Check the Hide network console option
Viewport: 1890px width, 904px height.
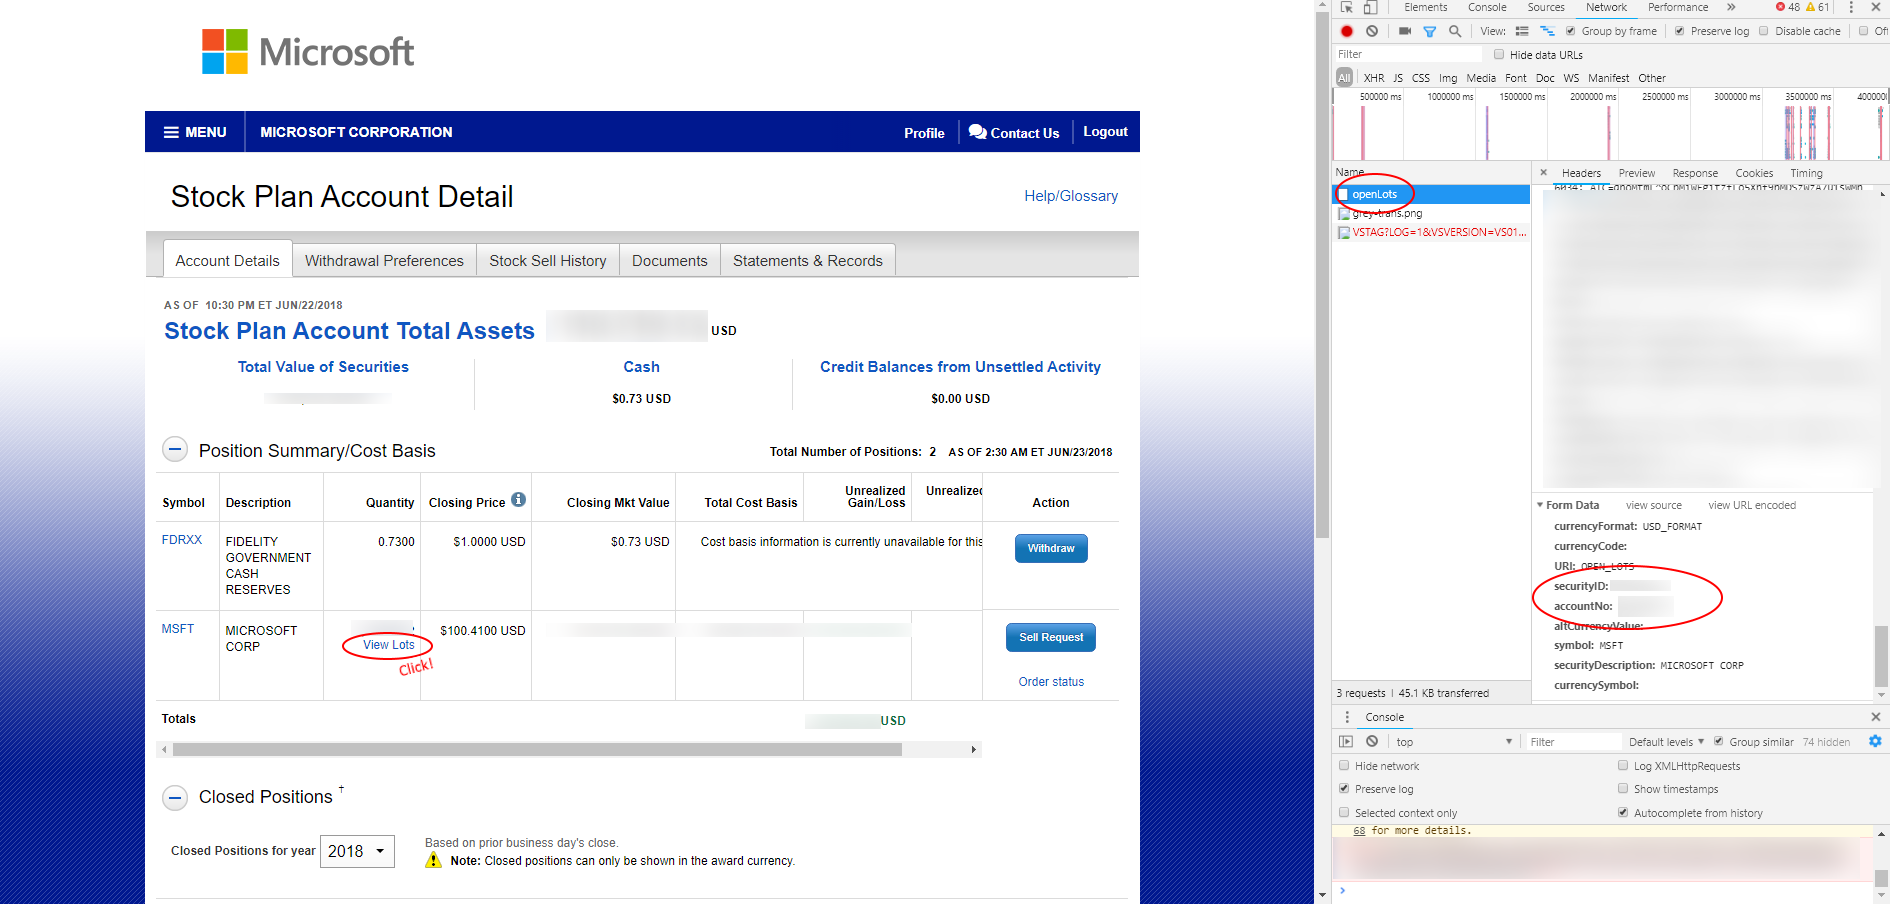point(1344,766)
